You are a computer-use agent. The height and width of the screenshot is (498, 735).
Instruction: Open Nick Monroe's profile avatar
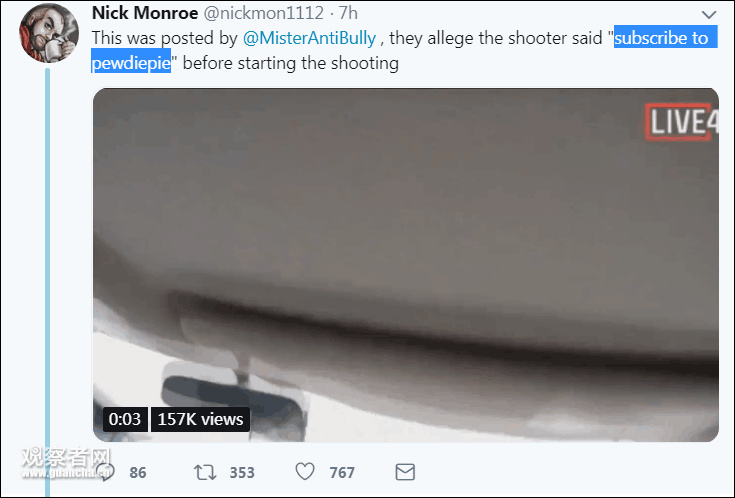[47, 30]
